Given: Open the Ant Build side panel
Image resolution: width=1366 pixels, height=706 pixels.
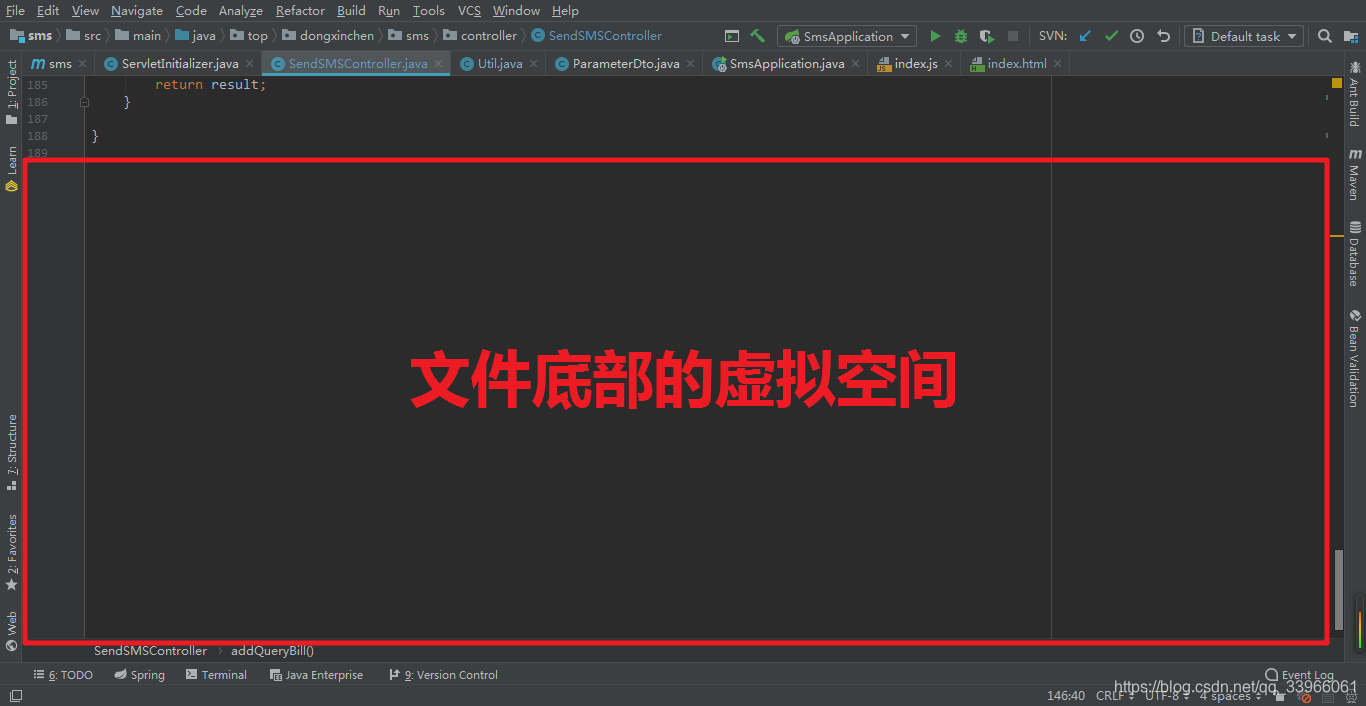Looking at the screenshot, I should click(1354, 94).
